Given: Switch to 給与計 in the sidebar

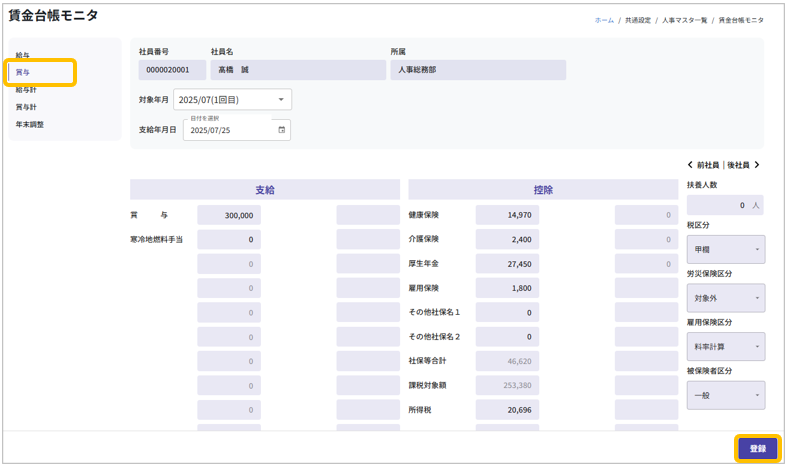Looking at the screenshot, I should coord(26,90).
